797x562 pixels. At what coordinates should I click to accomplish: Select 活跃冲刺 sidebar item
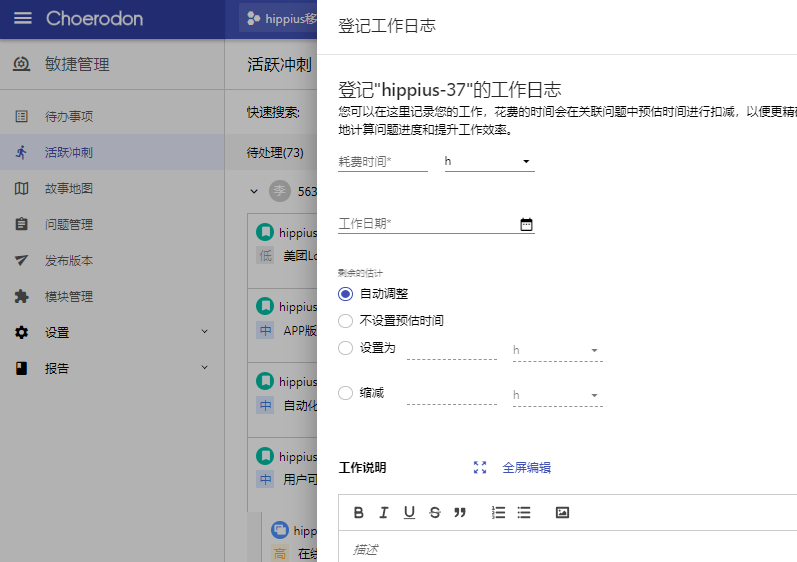112,152
